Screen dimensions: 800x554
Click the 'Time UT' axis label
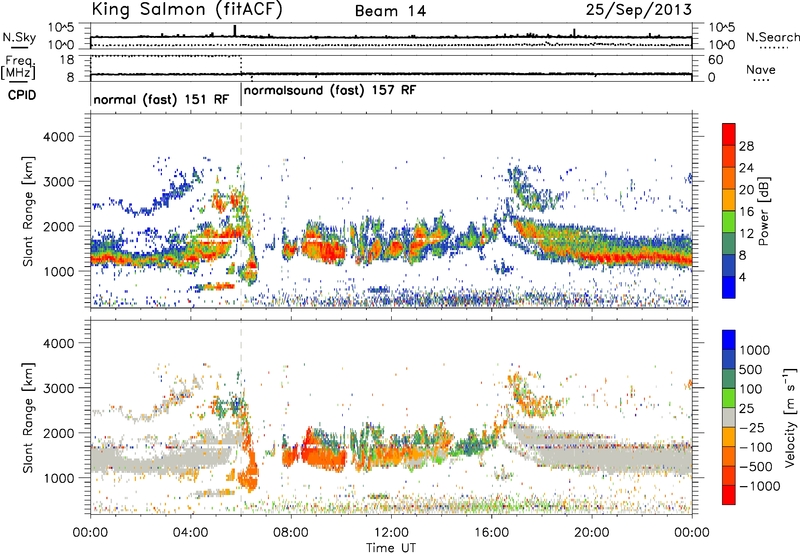click(391, 548)
